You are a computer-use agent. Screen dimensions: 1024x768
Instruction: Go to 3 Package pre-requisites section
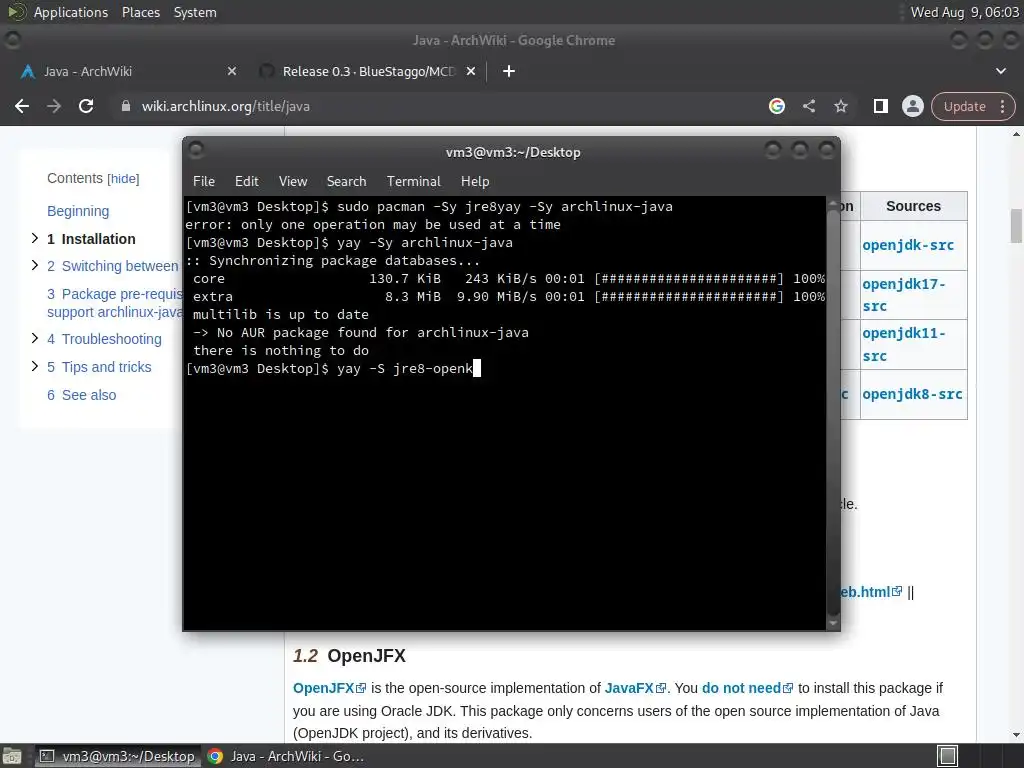pyautogui.click(x=114, y=303)
